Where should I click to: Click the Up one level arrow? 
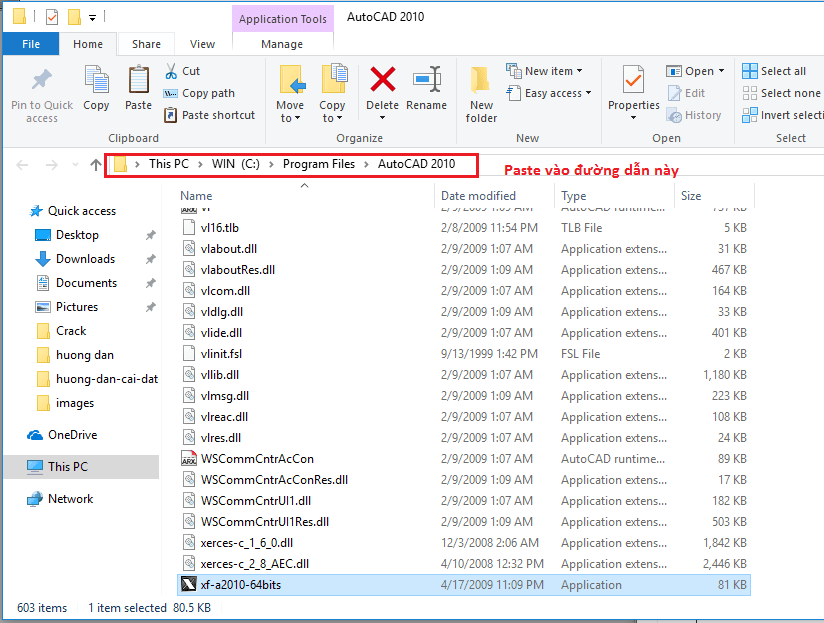click(96, 165)
